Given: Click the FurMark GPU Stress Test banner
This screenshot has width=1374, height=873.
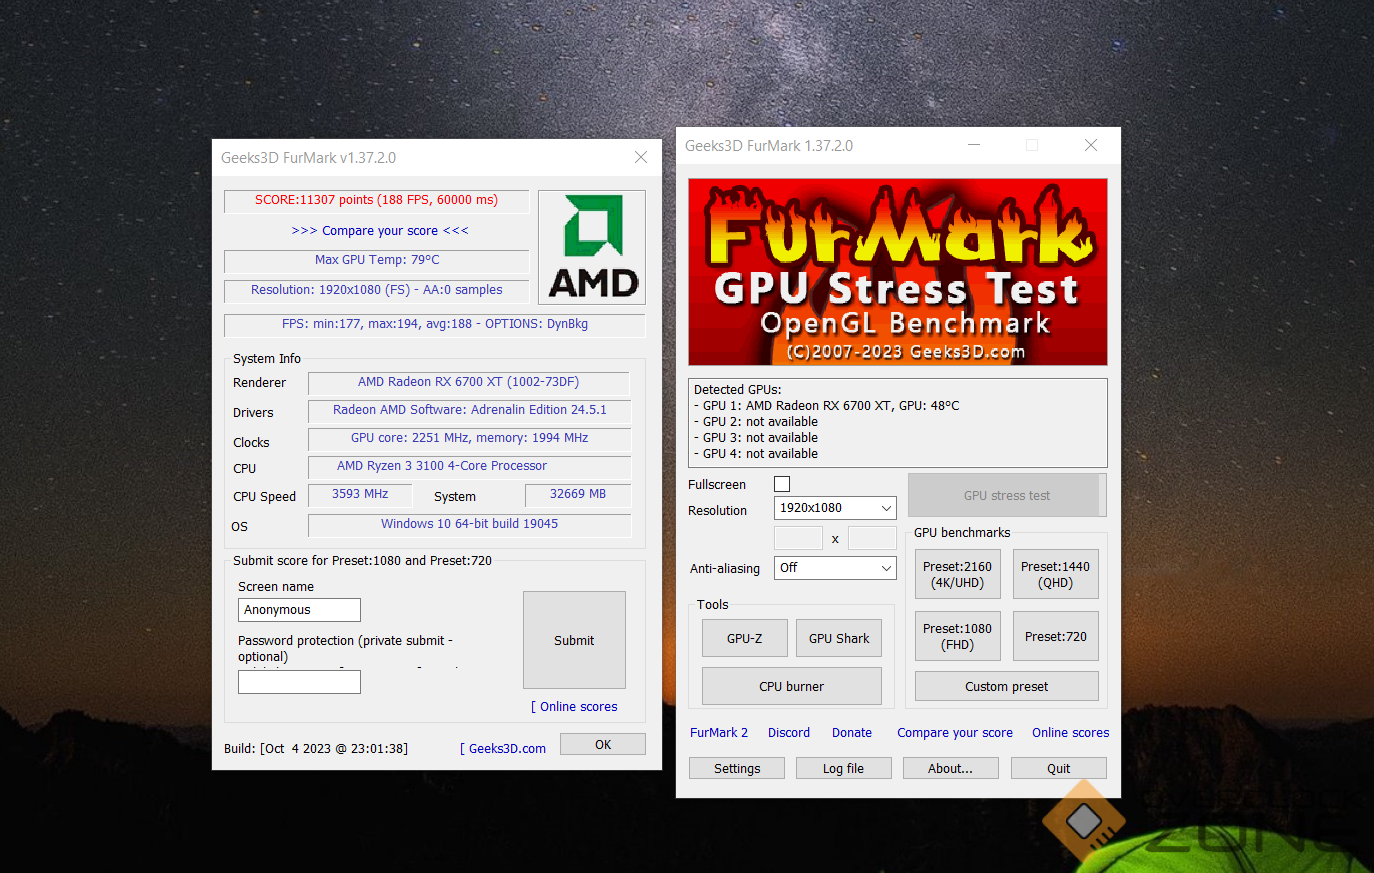Looking at the screenshot, I should tap(898, 272).
